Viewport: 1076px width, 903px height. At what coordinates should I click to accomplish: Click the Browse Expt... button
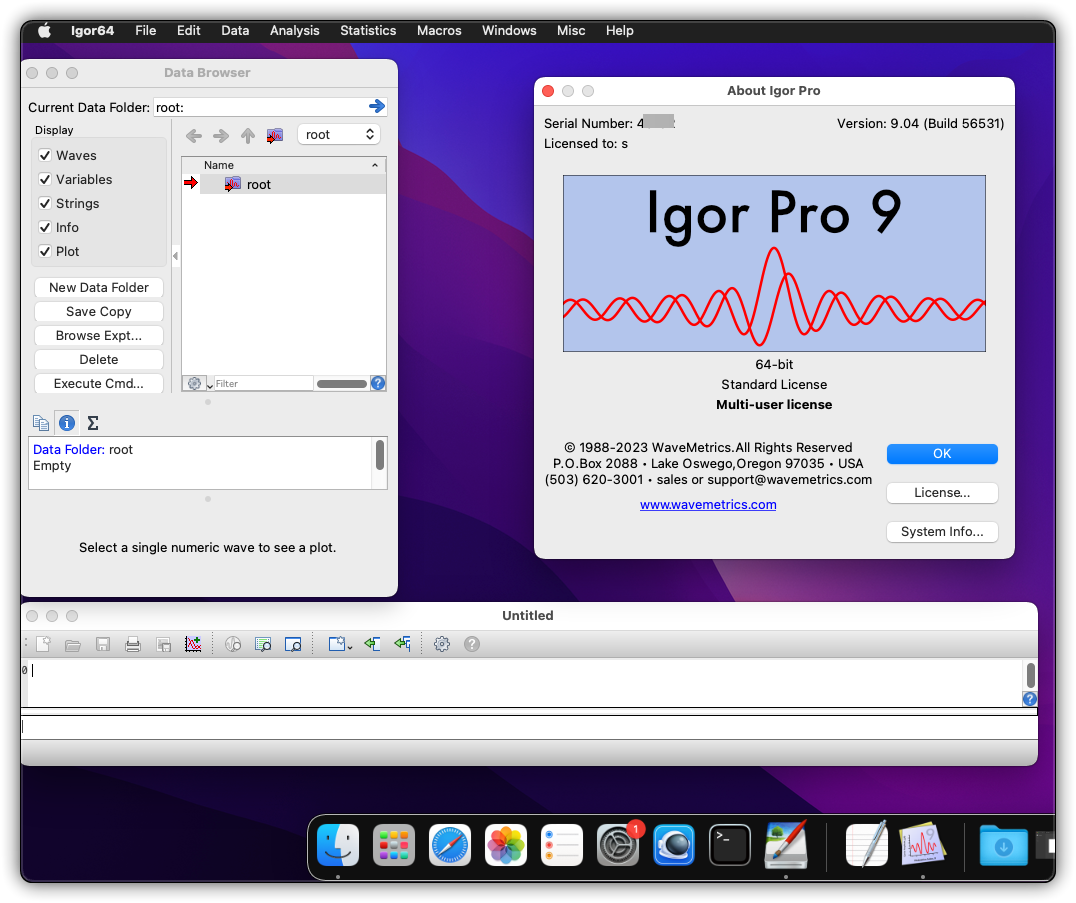(99, 336)
